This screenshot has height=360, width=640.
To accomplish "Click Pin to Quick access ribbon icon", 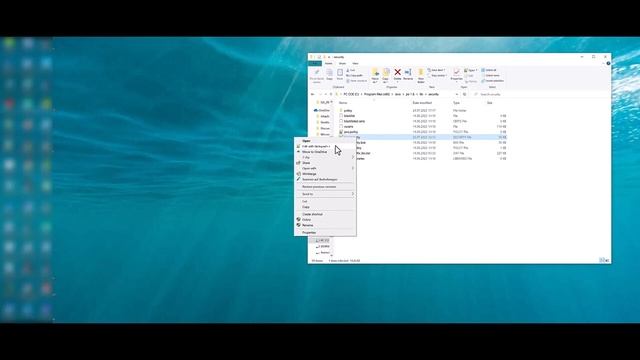I will (x=316, y=75).
